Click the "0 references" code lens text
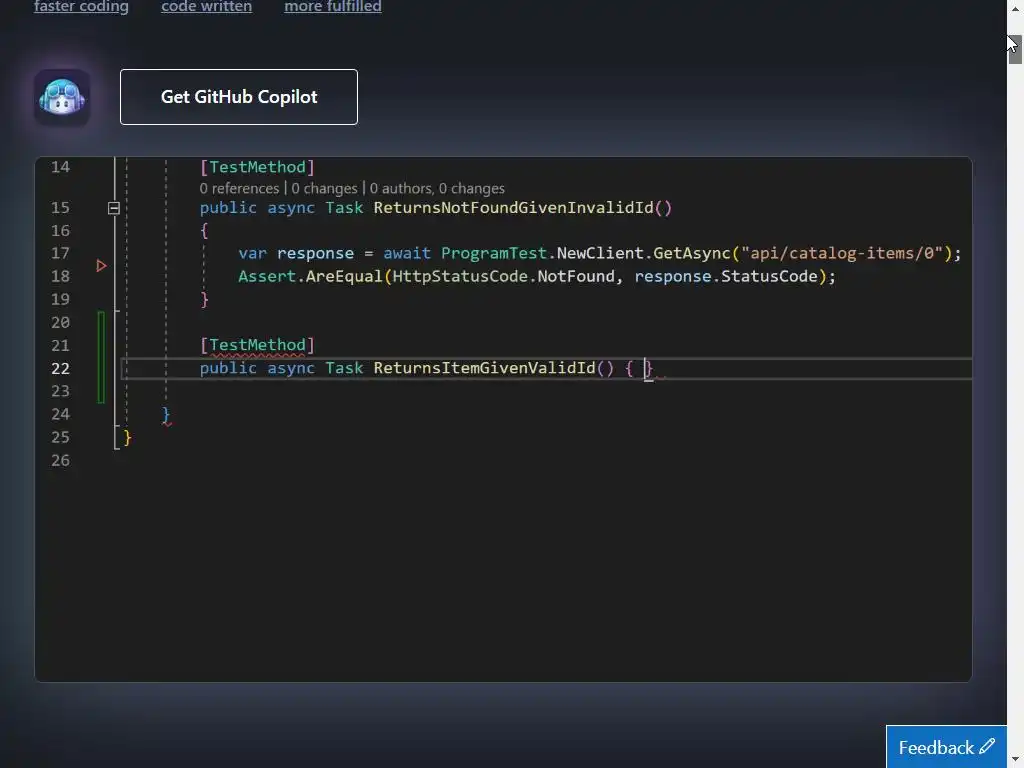 [x=239, y=189]
